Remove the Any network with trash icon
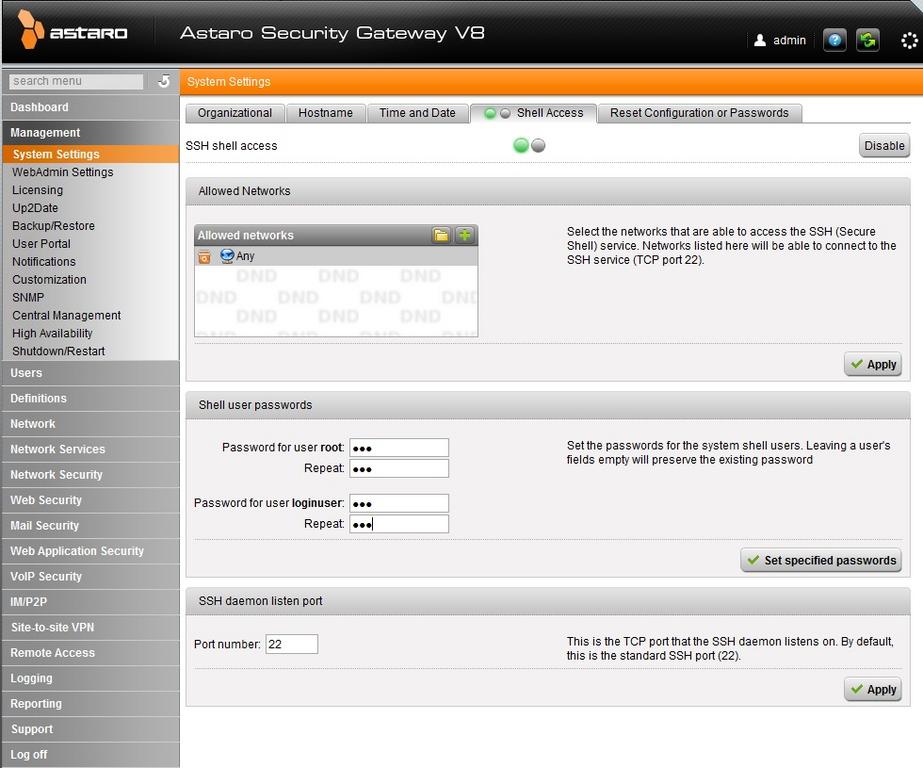Viewport: 923px width, 768px height. [x=204, y=257]
